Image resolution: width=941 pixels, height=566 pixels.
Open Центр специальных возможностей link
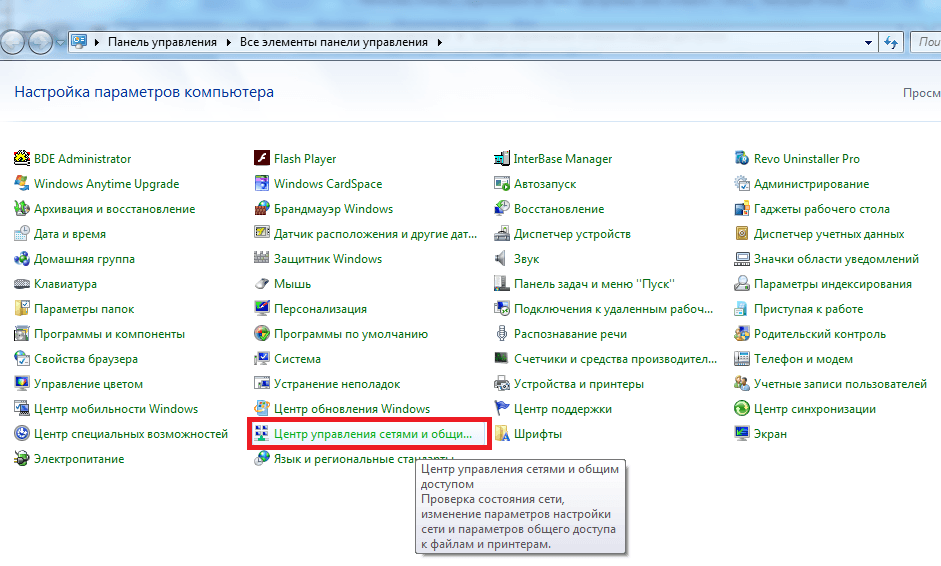(x=131, y=434)
